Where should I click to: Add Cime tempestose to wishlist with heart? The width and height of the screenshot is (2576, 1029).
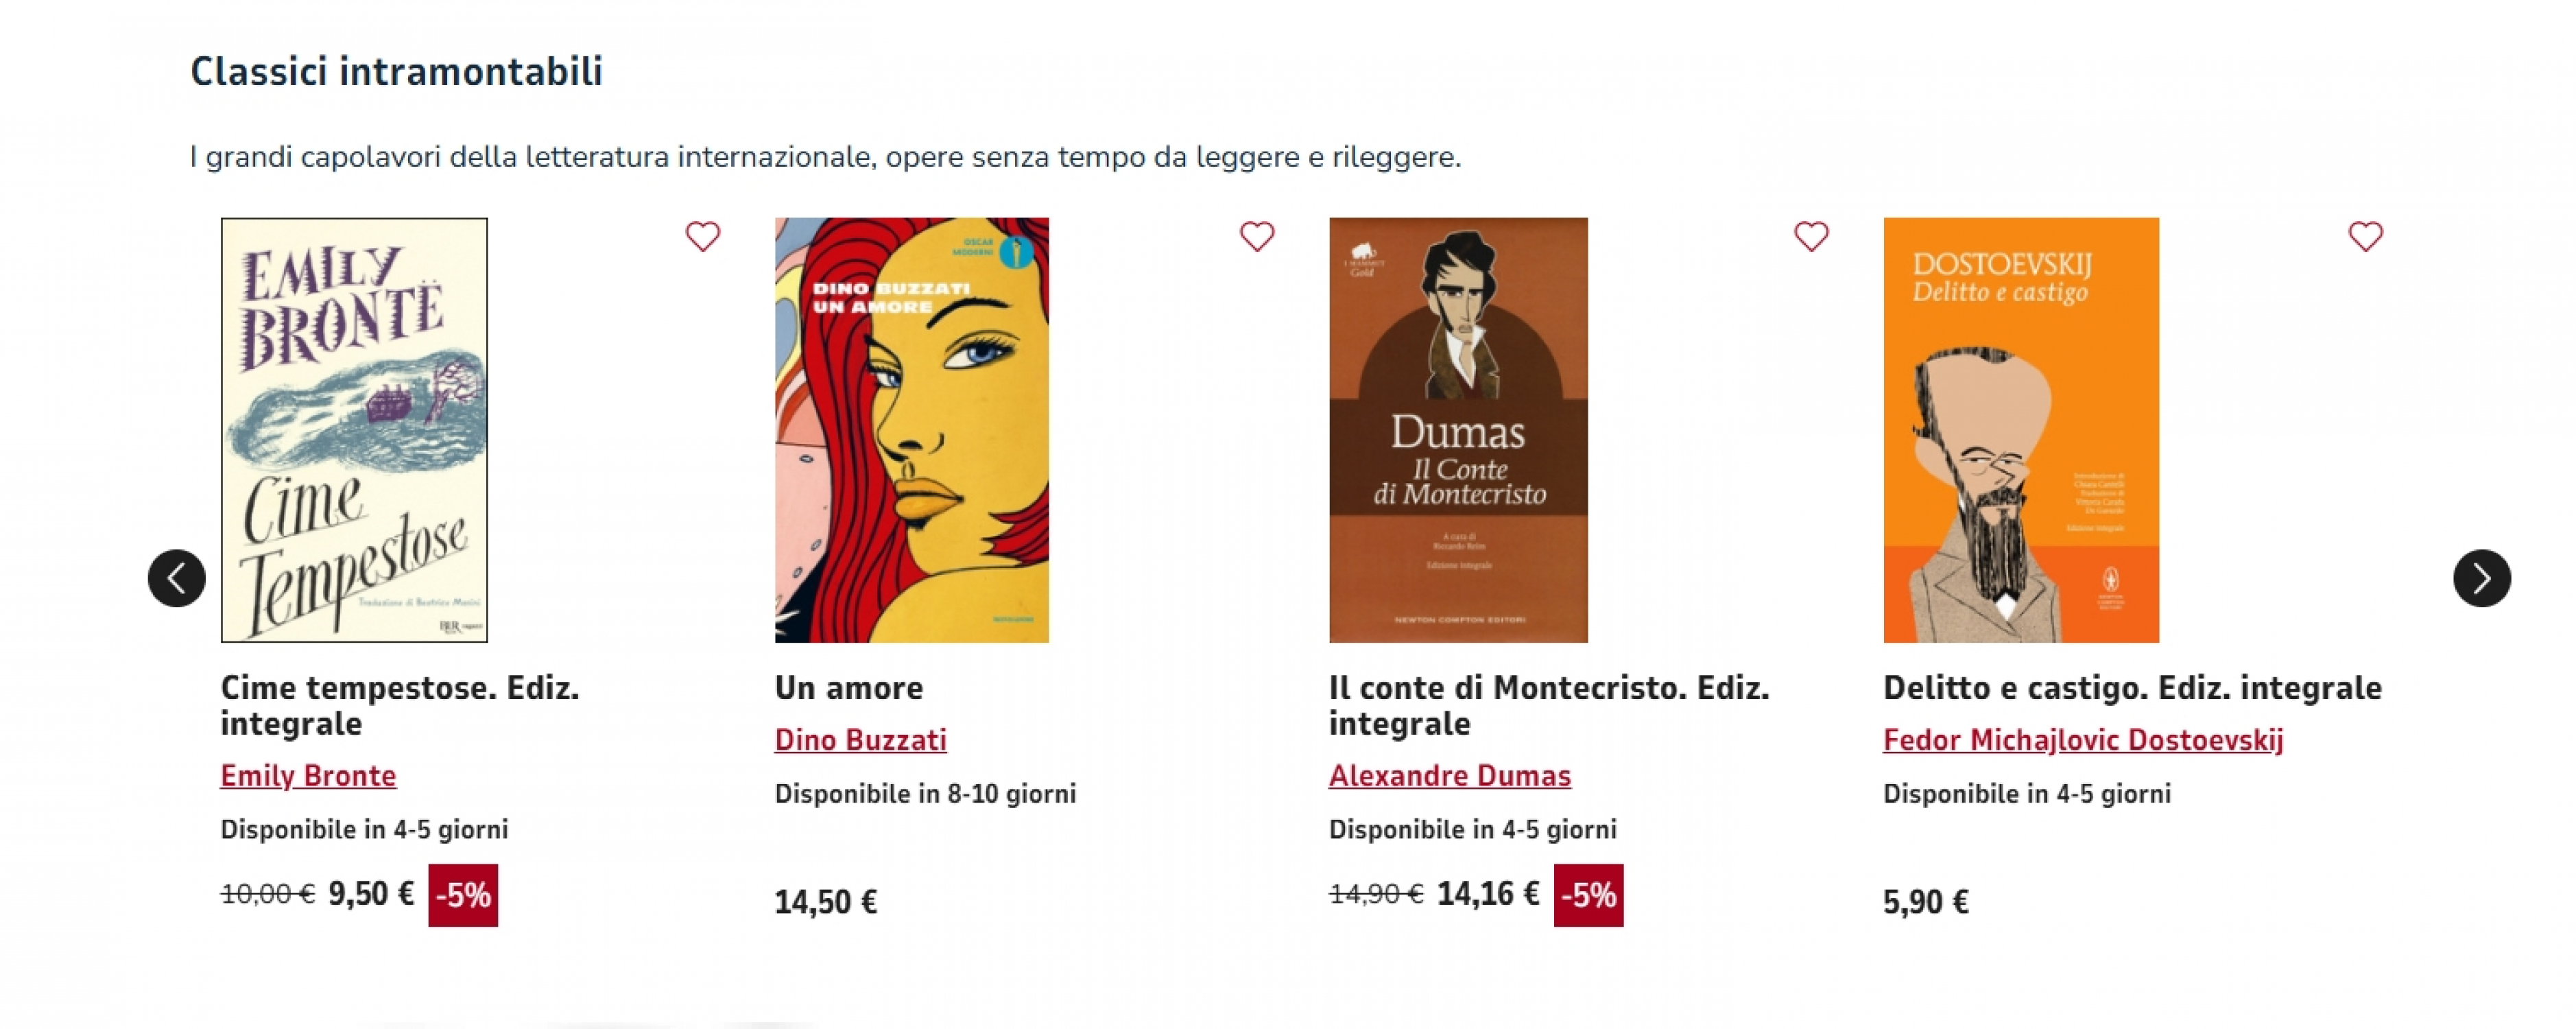702,237
